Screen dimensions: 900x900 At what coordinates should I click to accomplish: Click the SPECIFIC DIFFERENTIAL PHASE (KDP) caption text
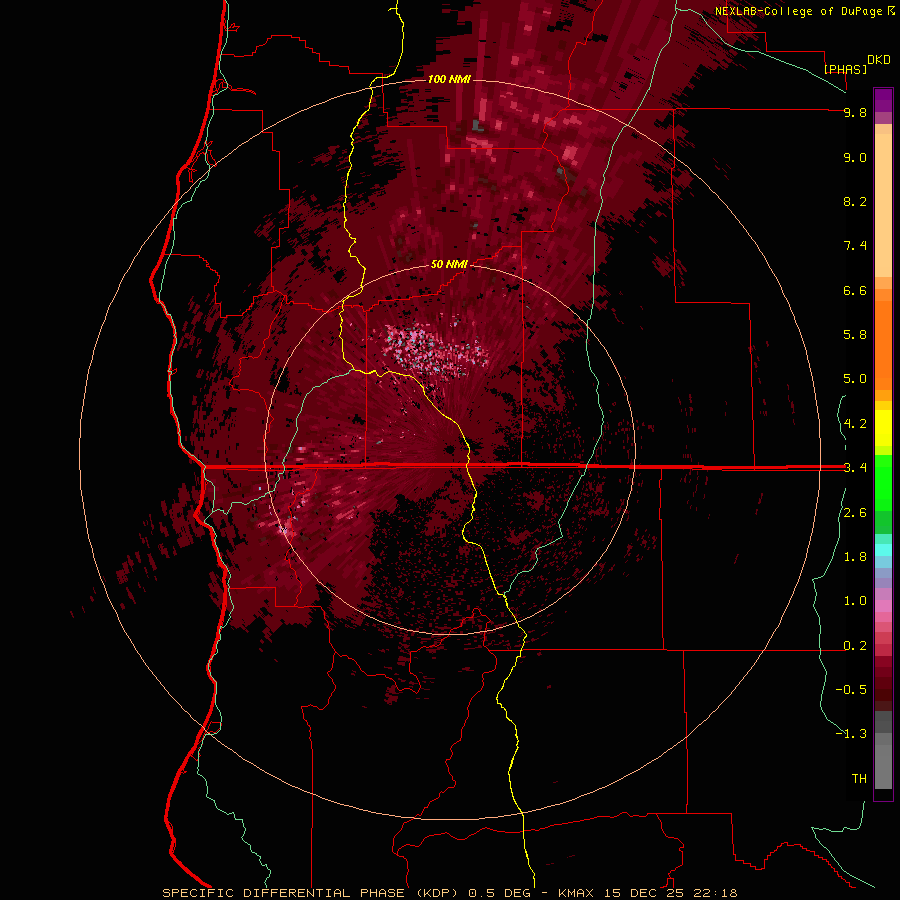point(312,893)
